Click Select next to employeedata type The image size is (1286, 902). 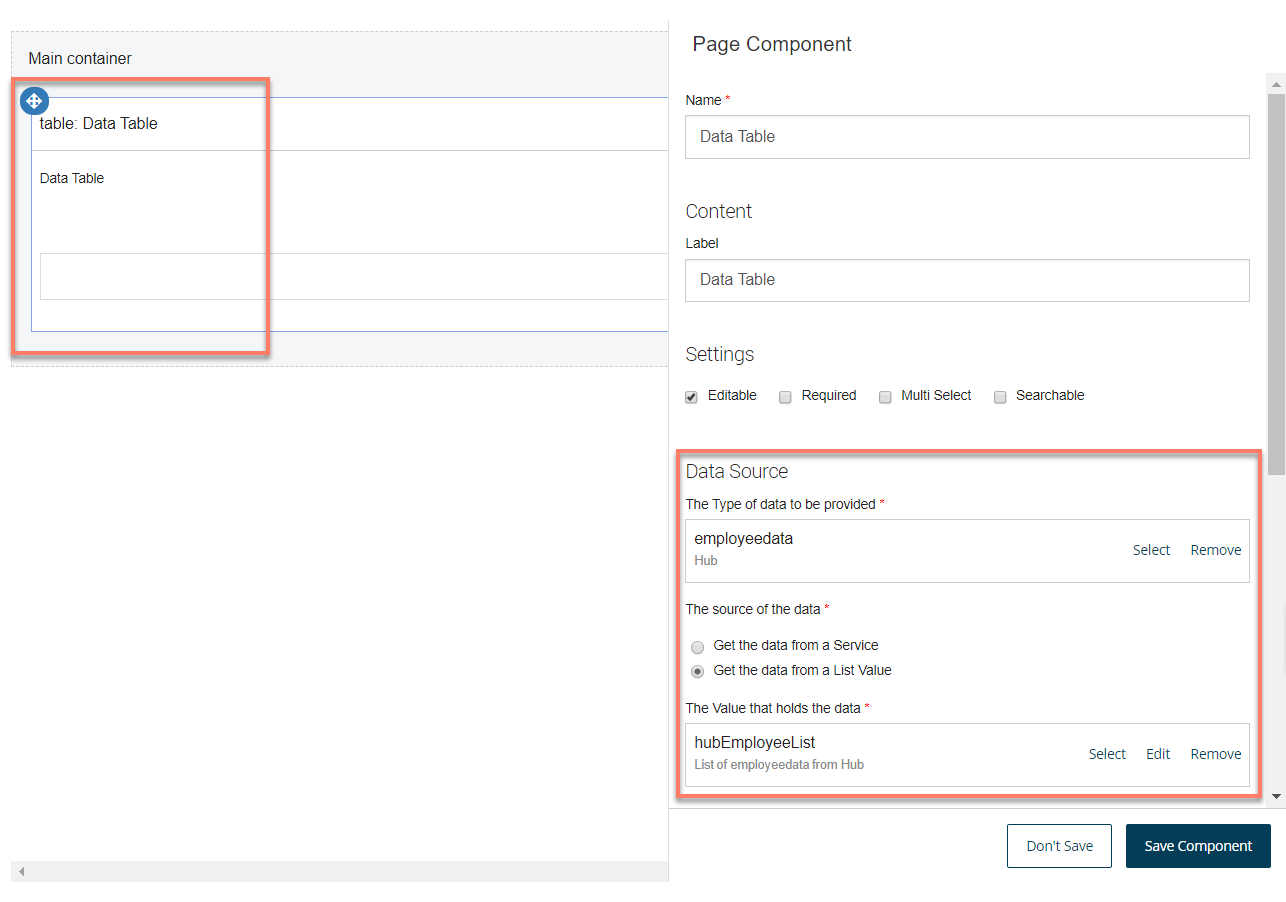(x=1151, y=549)
